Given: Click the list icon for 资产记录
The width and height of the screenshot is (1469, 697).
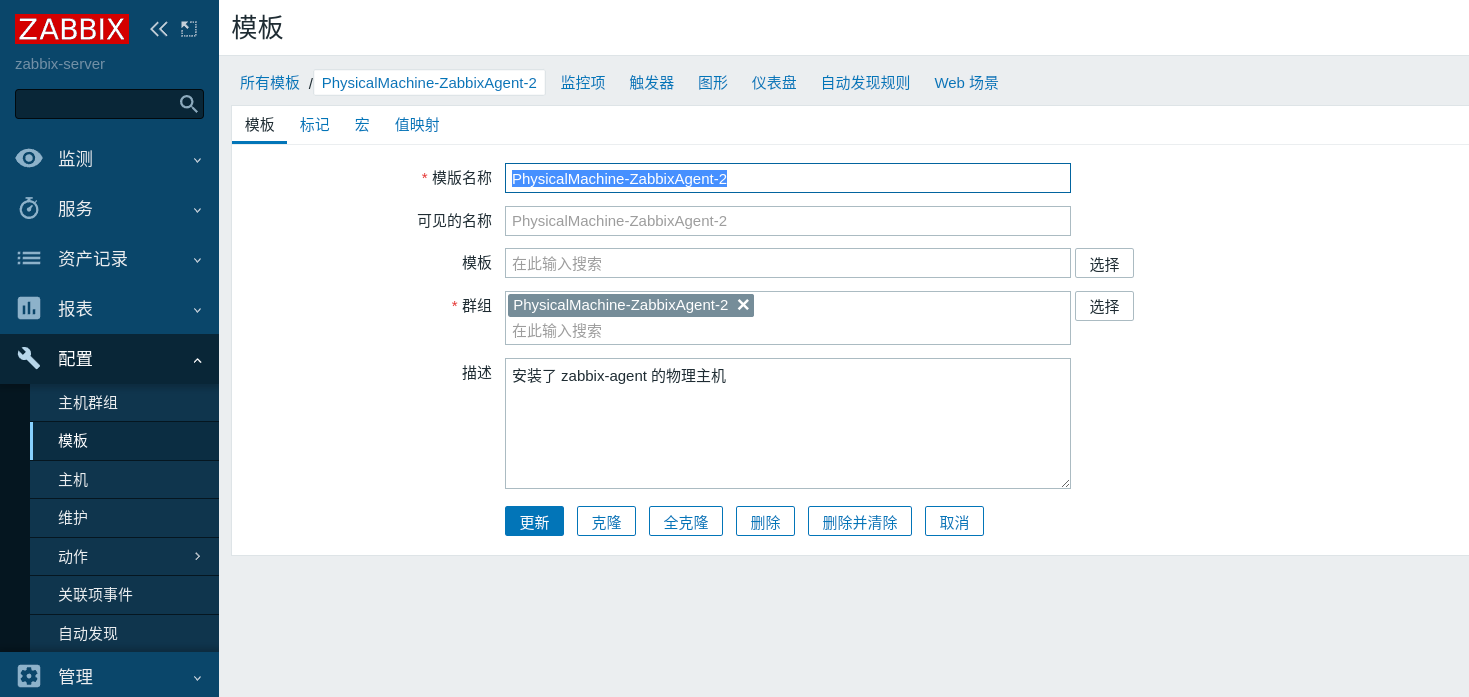Looking at the screenshot, I should coord(29,258).
